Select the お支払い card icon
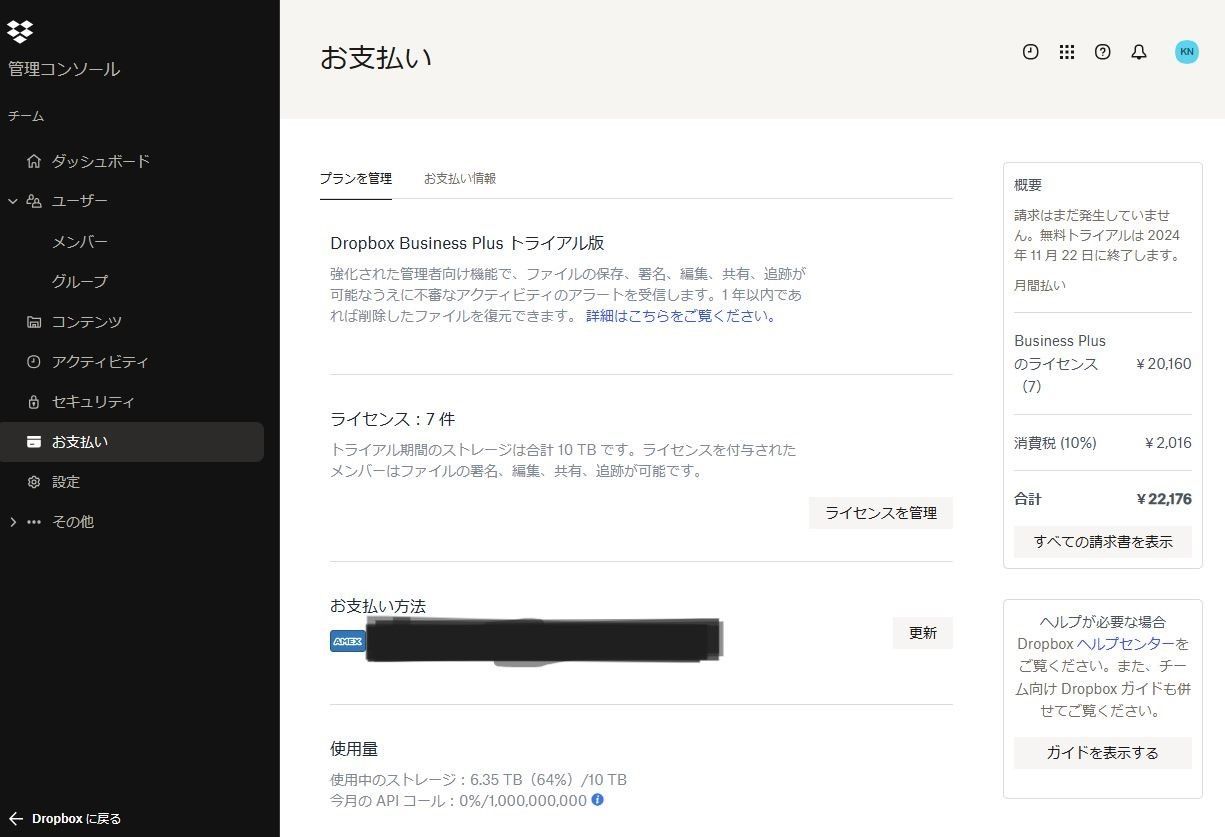This screenshot has width=1225, height=837. pyautogui.click(x=34, y=441)
